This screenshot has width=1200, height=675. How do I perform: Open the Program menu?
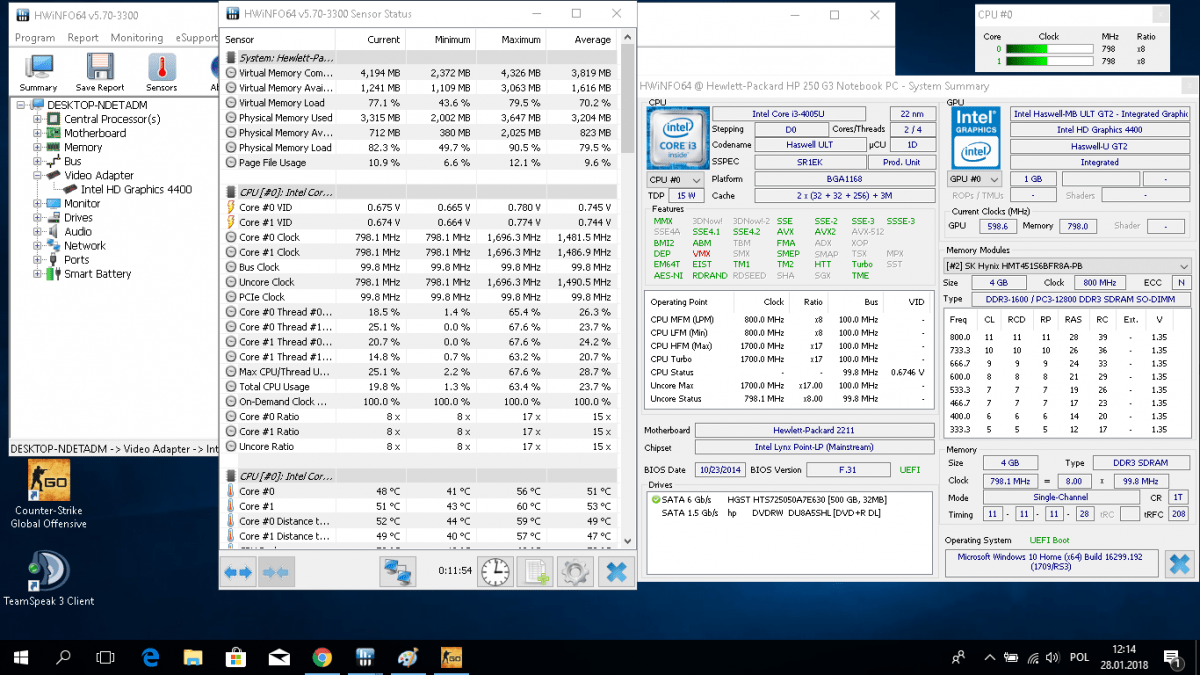pos(35,38)
